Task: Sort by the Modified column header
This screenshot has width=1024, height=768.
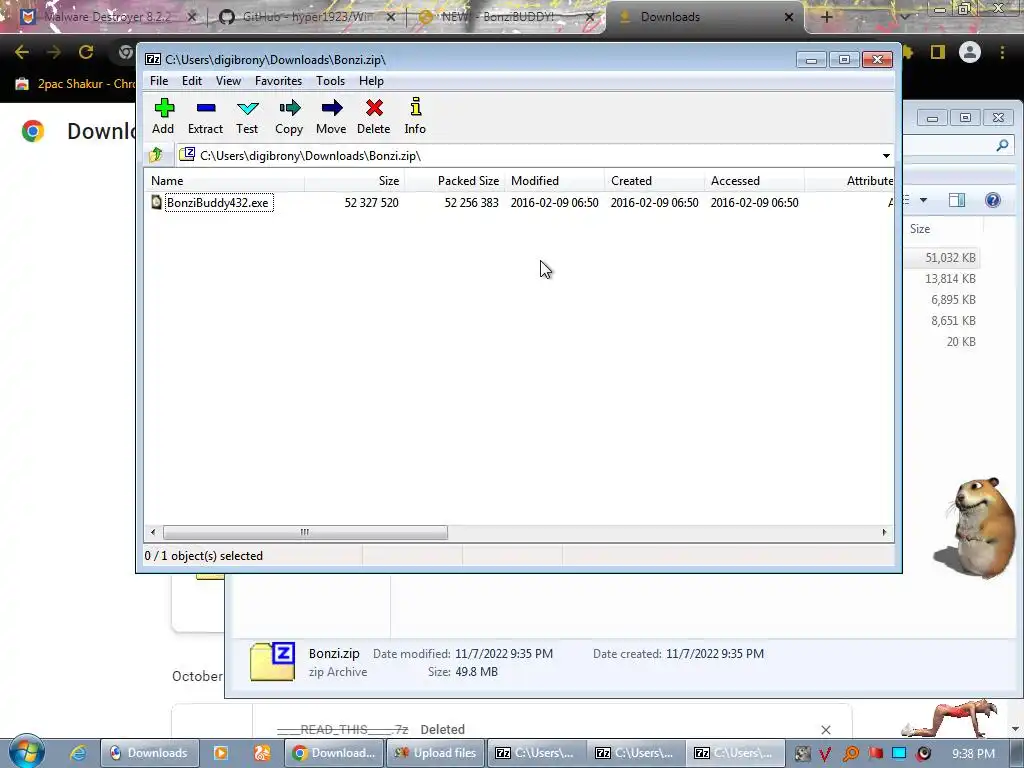Action: [554, 181]
